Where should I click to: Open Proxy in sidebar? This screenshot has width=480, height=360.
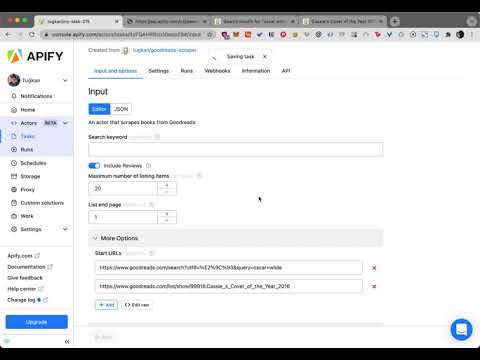point(23,189)
